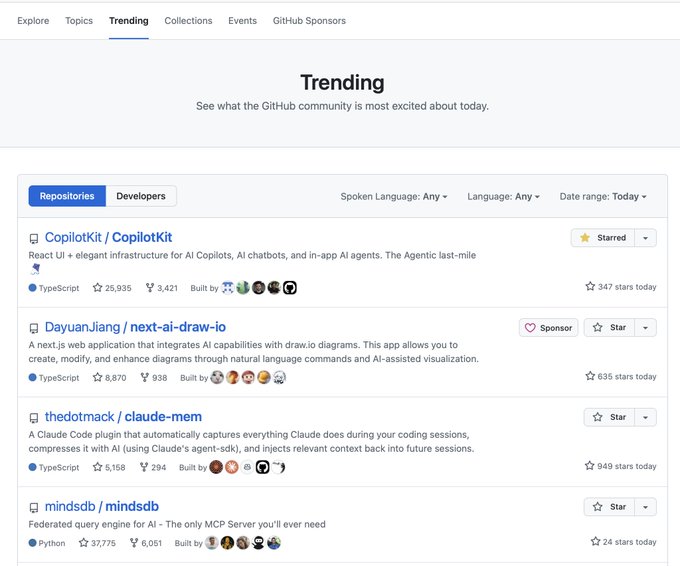Image resolution: width=680 pixels, height=566 pixels.
Task: Open first contributor avatar of mindsdb
Action: tap(212, 543)
